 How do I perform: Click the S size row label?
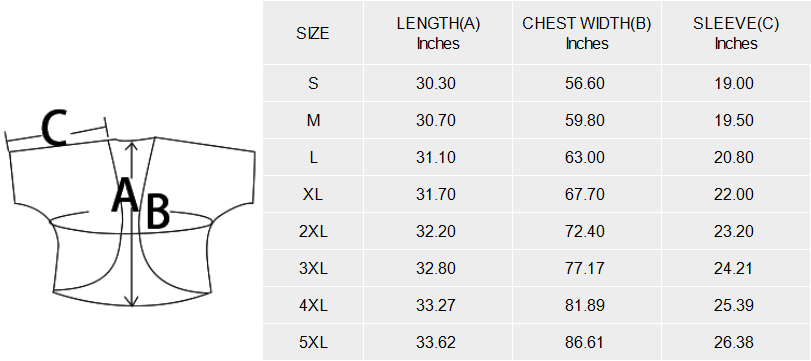point(313,83)
